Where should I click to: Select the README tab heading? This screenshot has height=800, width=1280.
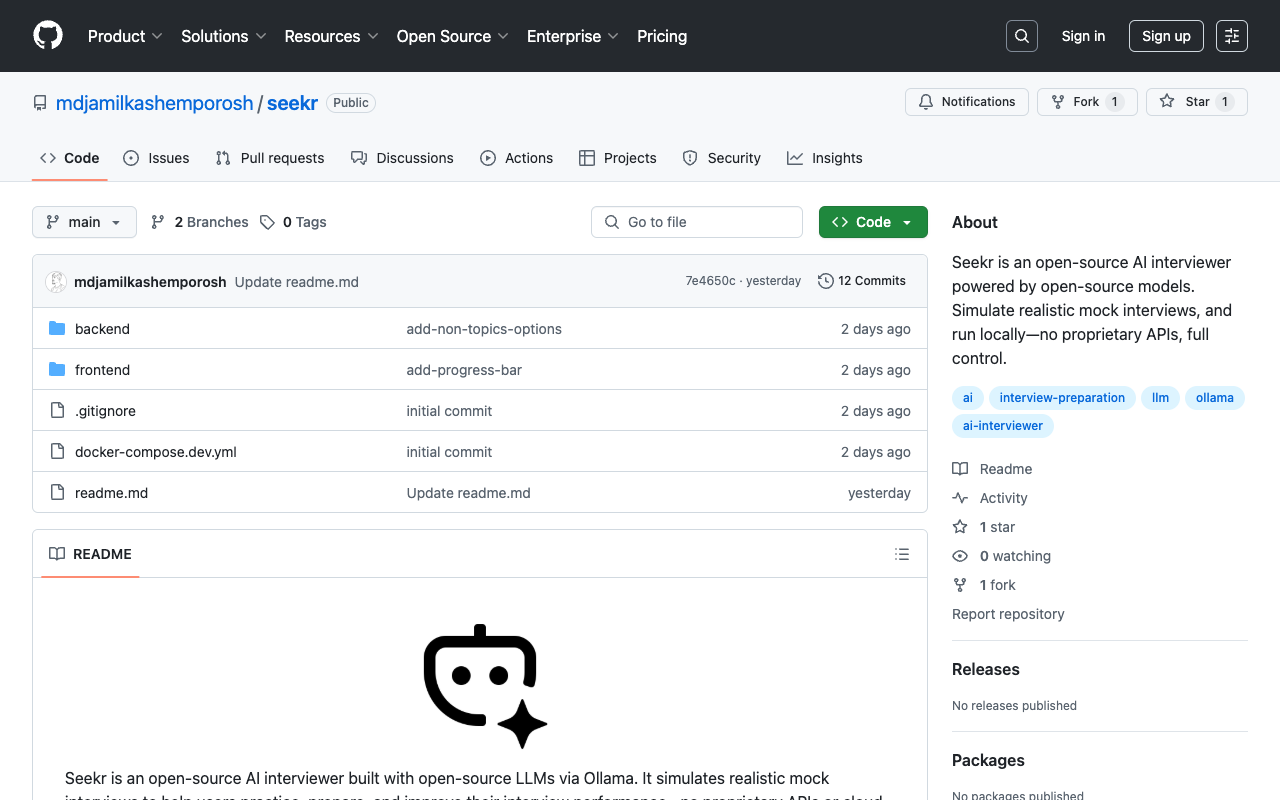[x=90, y=554]
